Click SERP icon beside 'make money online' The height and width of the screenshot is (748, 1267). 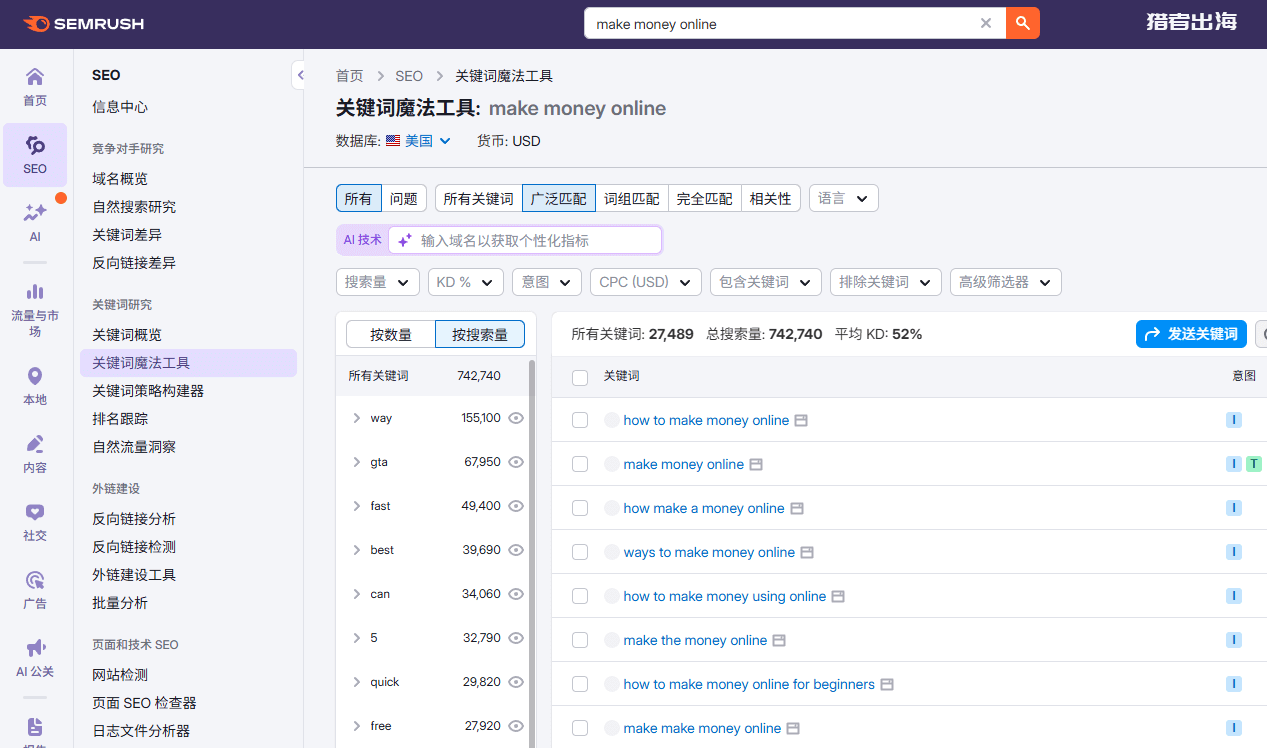756,464
